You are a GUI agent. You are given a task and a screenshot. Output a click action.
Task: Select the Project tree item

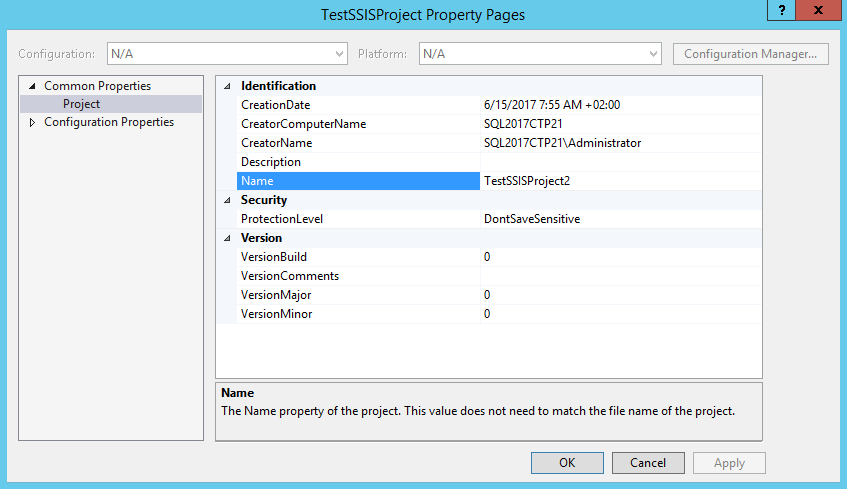pyautogui.click(x=81, y=104)
